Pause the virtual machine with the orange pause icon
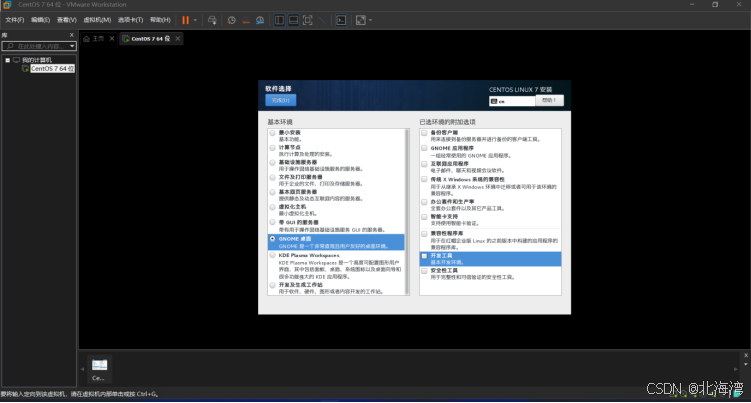 click(185, 20)
